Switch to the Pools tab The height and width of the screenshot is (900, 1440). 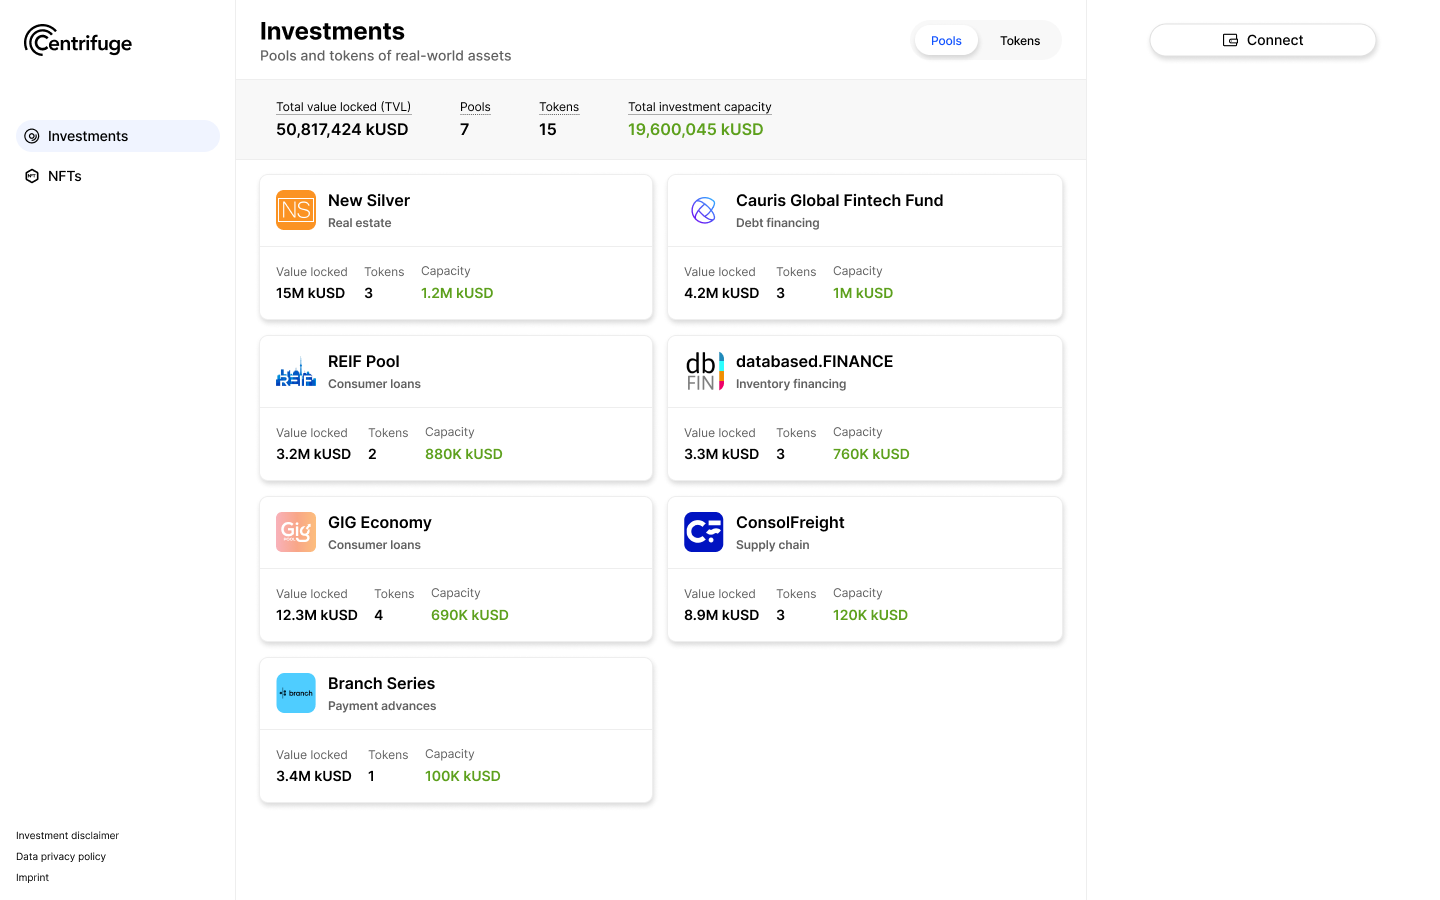tap(946, 41)
